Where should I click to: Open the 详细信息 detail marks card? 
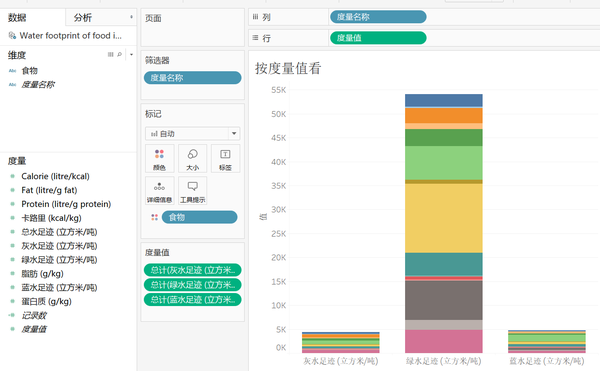click(160, 190)
